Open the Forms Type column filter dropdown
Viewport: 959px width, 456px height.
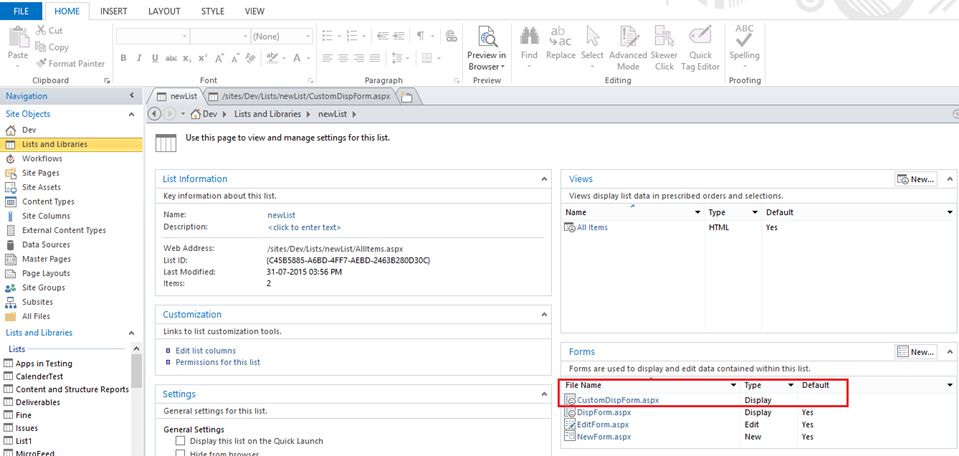pyautogui.click(x=790, y=386)
